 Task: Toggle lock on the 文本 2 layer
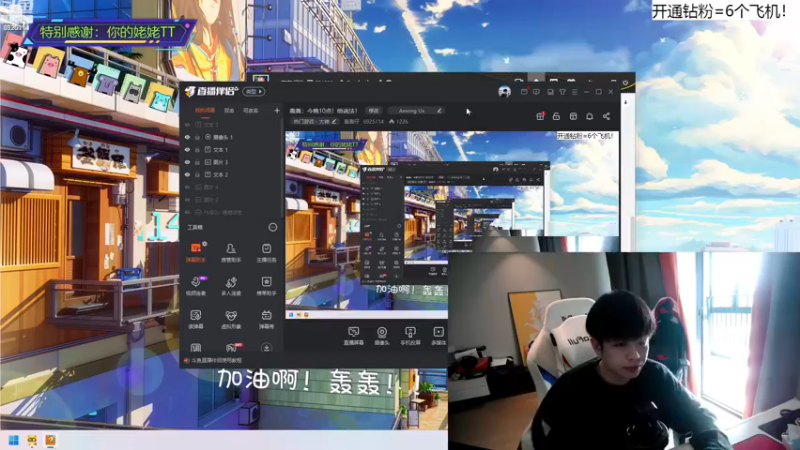(197, 174)
